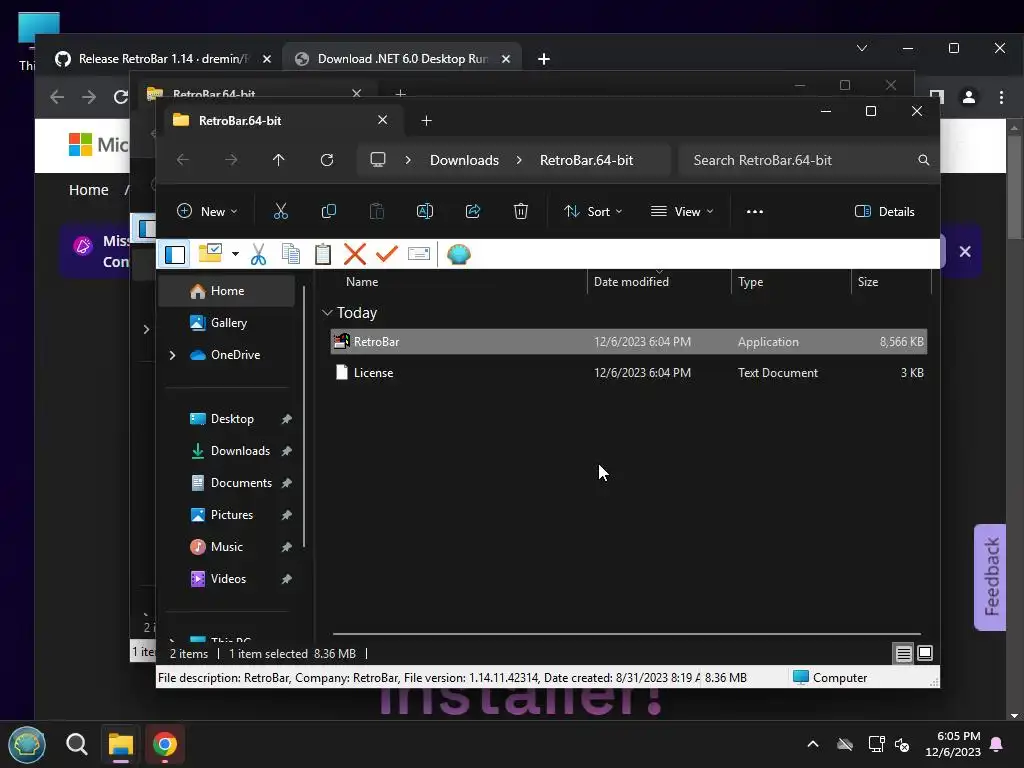Show hidden system tray icons chevron
This screenshot has width=1024, height=768.
click(x=813, y=744)
